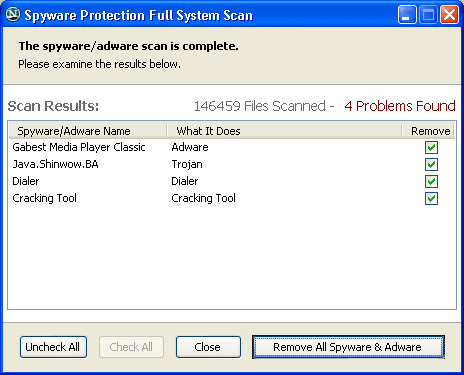
Task: Click the Norton globe icon in title bar
Action: click(13, 15)
